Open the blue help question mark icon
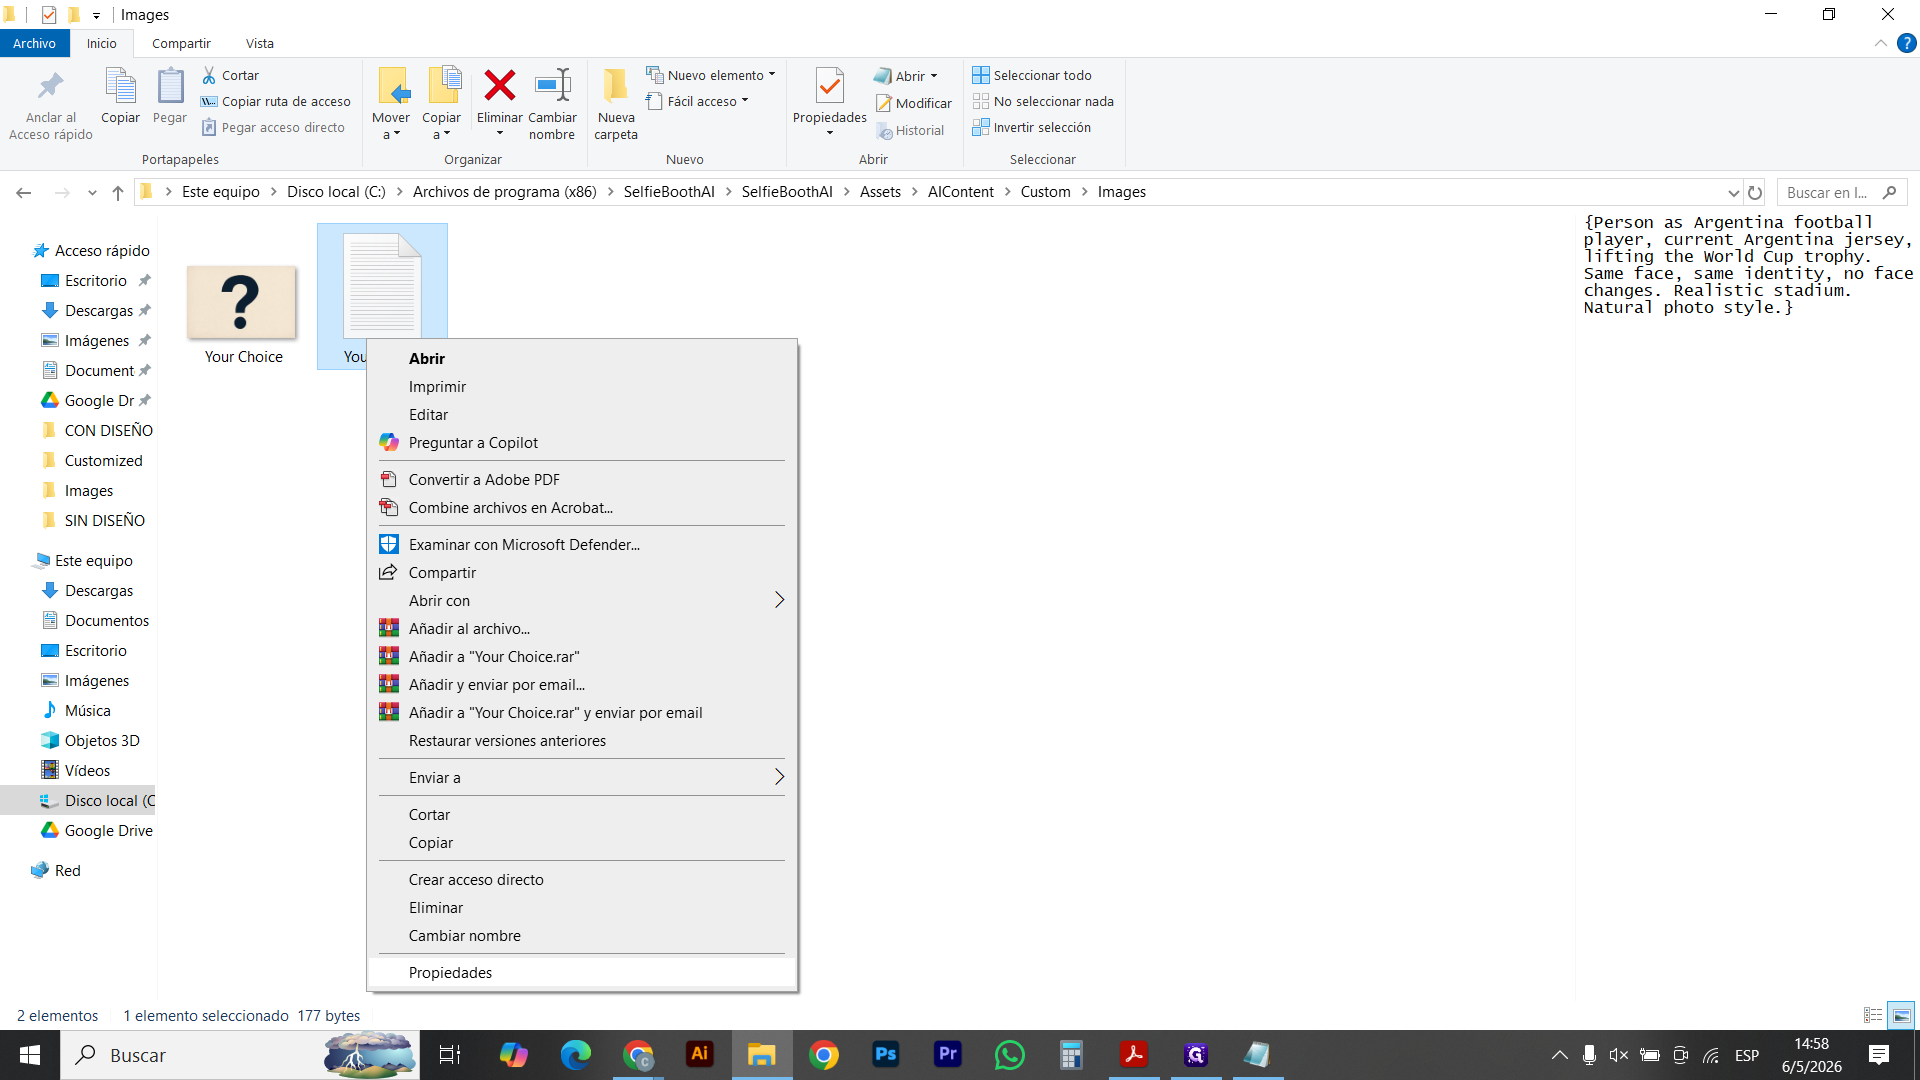This screenshot has height=1080, width=1920. click(1907, 43)
